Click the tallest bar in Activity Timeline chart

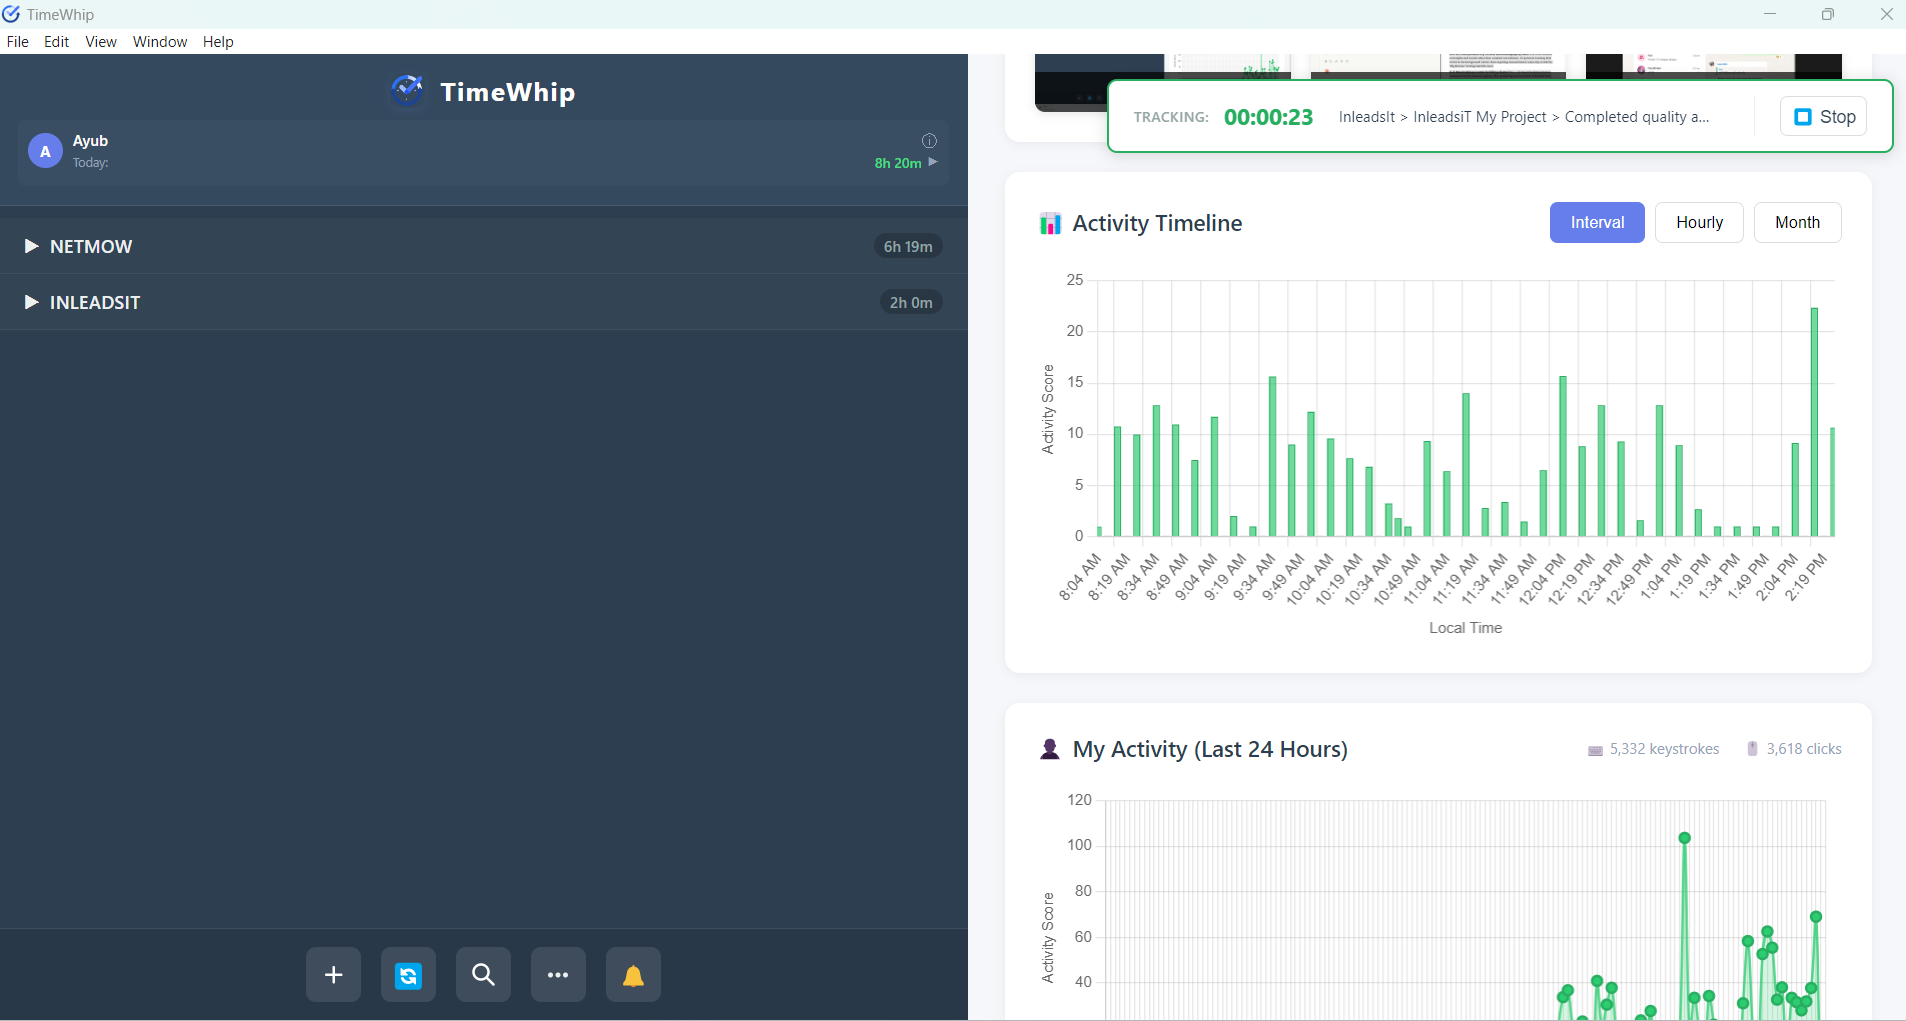tap(1814, 422)
